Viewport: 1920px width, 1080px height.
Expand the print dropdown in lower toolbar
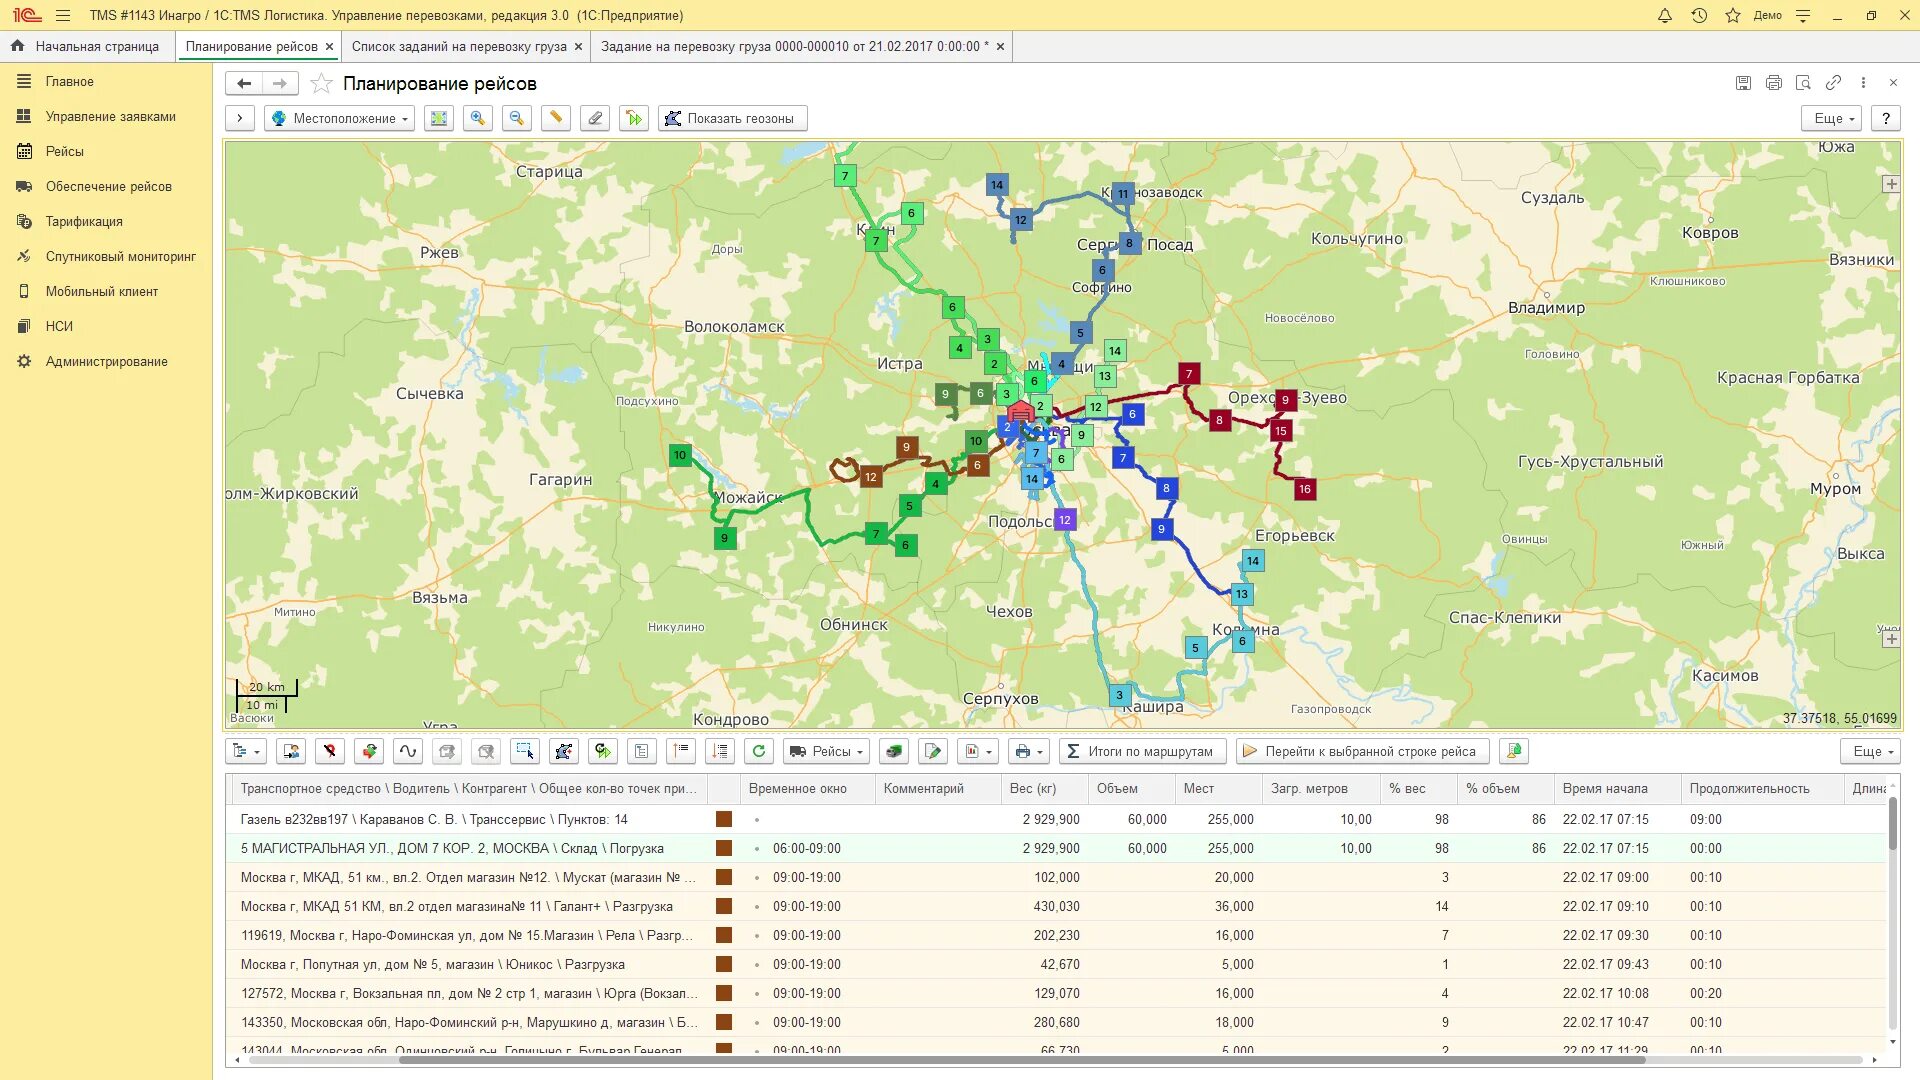[x=1028, y=751]
